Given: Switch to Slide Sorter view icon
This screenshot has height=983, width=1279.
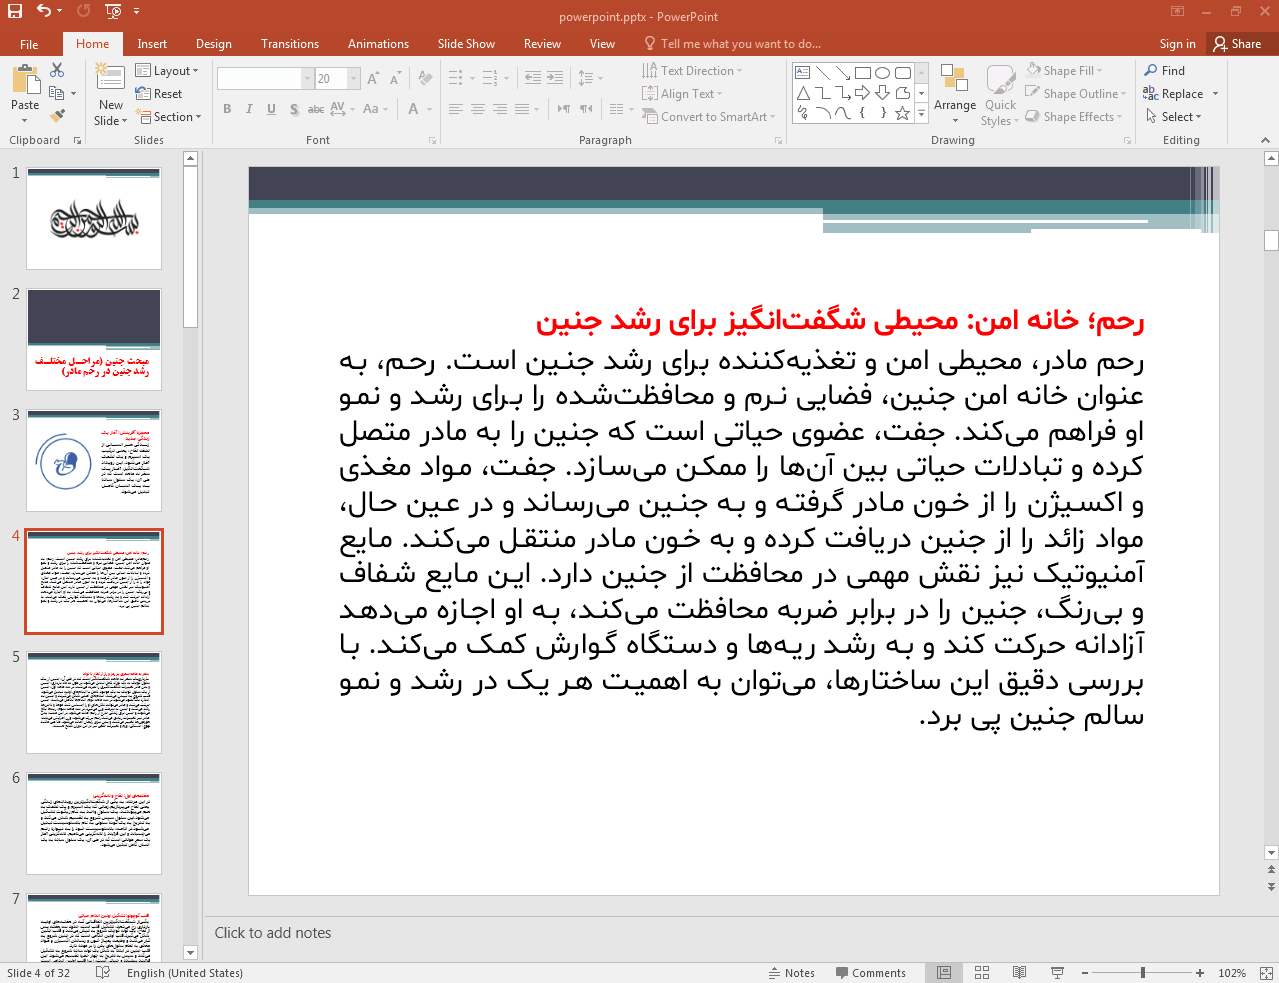Looking at the screenshot, I should tap(982, 973).
